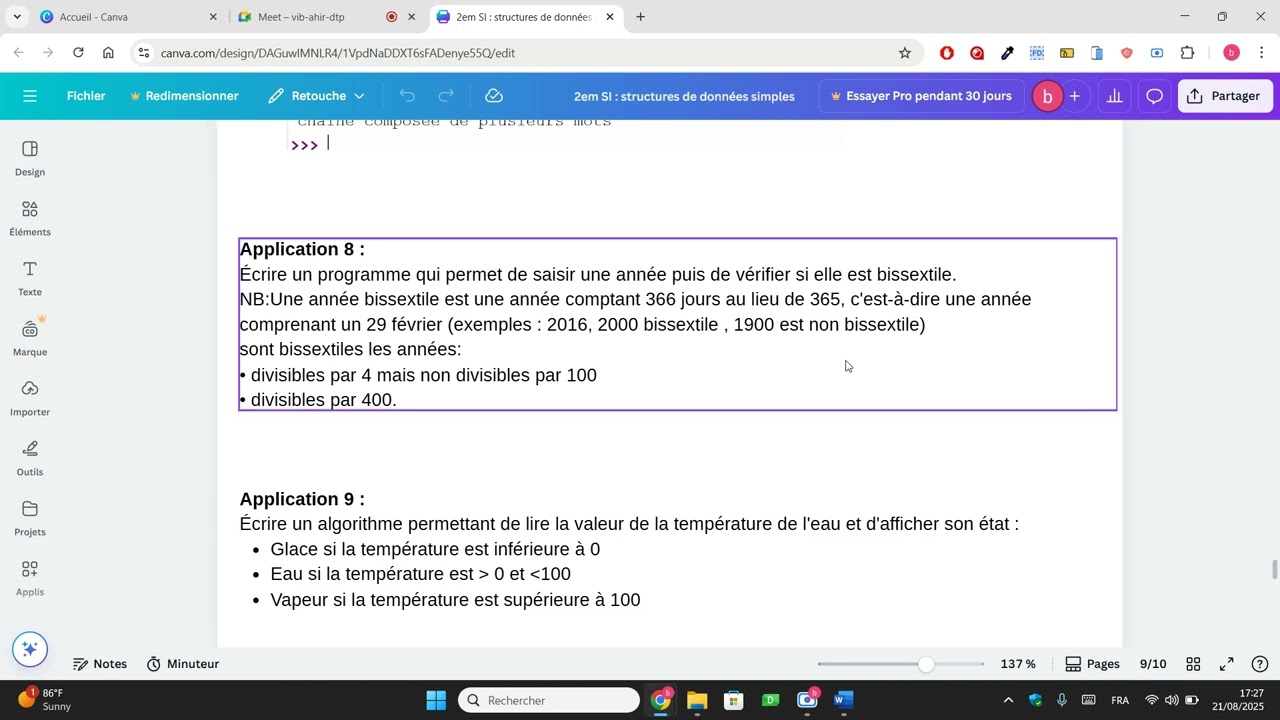The height and width of the screenshot is (720, 1280).
Task: Open the Applis panel
Action: tap(30, 578)
